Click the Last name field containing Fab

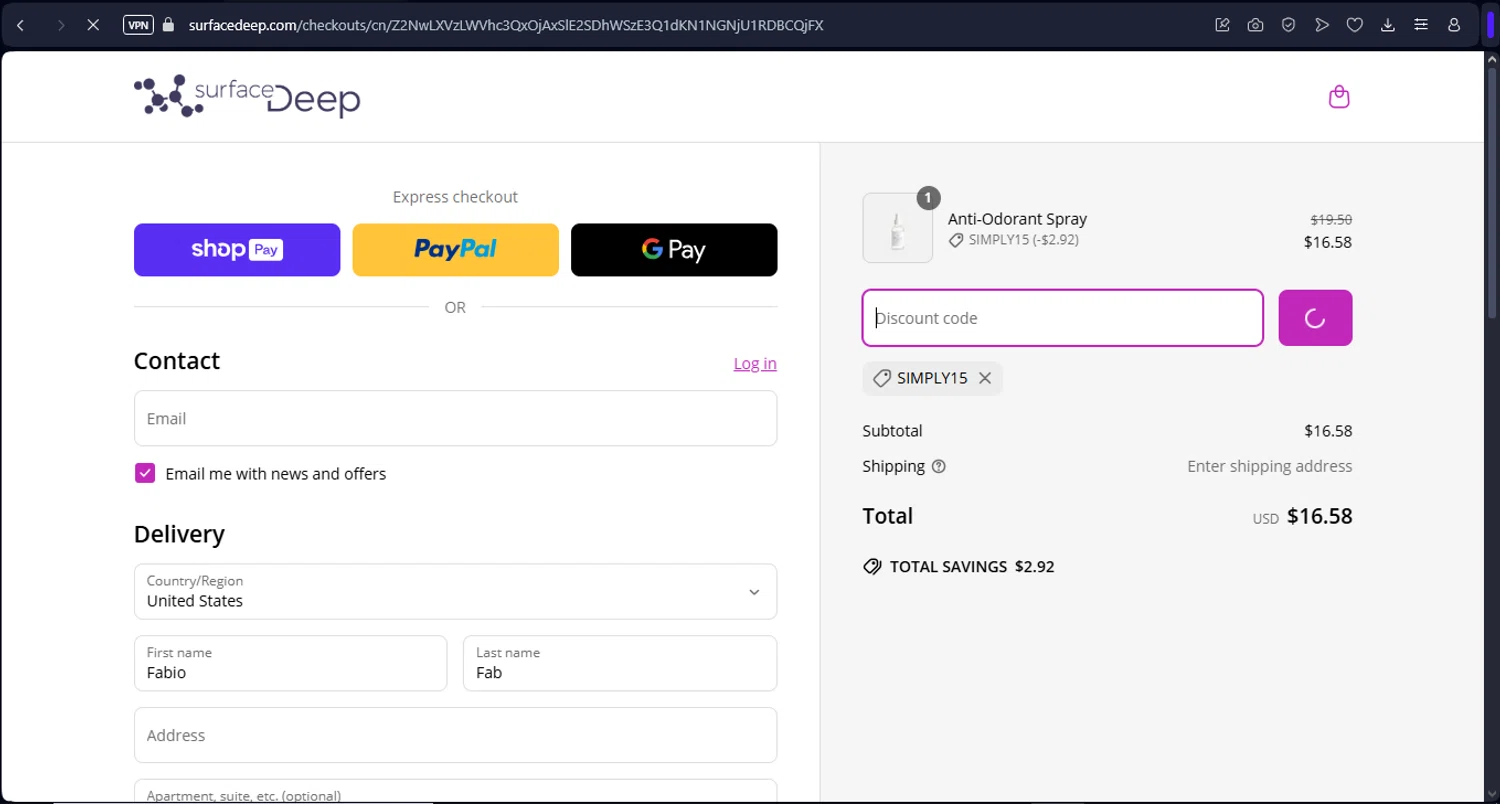(x=620, y=663)
